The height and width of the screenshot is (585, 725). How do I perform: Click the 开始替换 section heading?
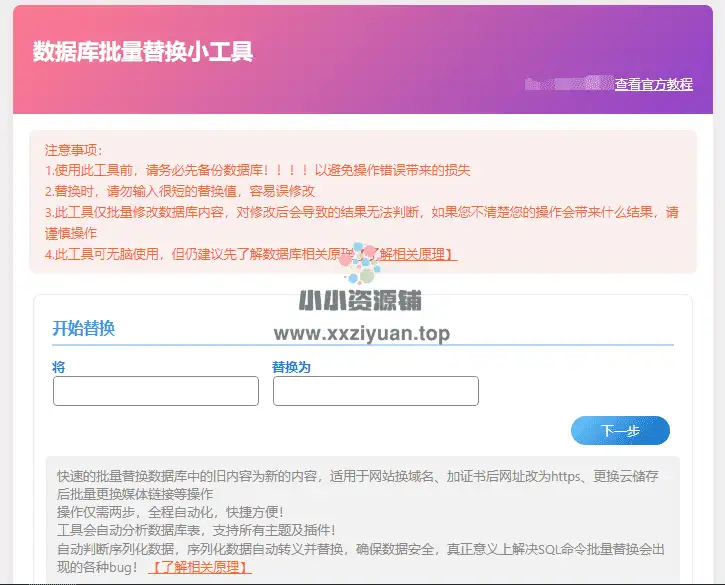(84, 328)
